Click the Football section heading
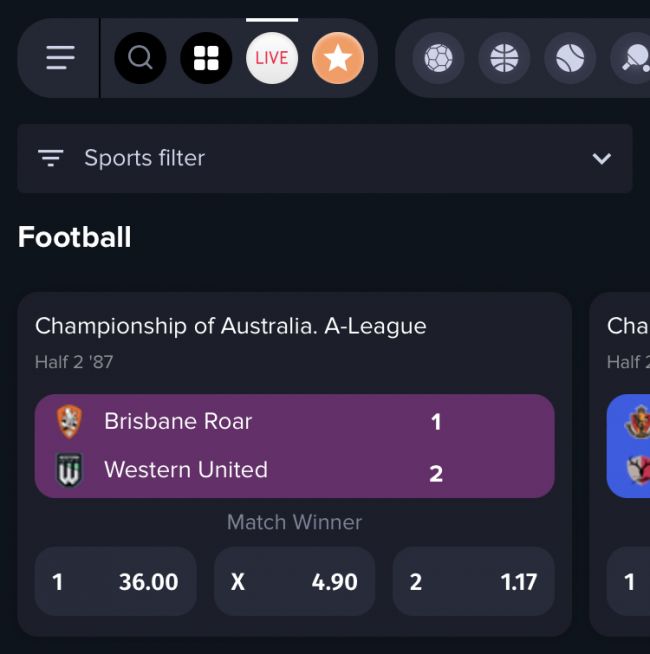 (x=75, y=237)
